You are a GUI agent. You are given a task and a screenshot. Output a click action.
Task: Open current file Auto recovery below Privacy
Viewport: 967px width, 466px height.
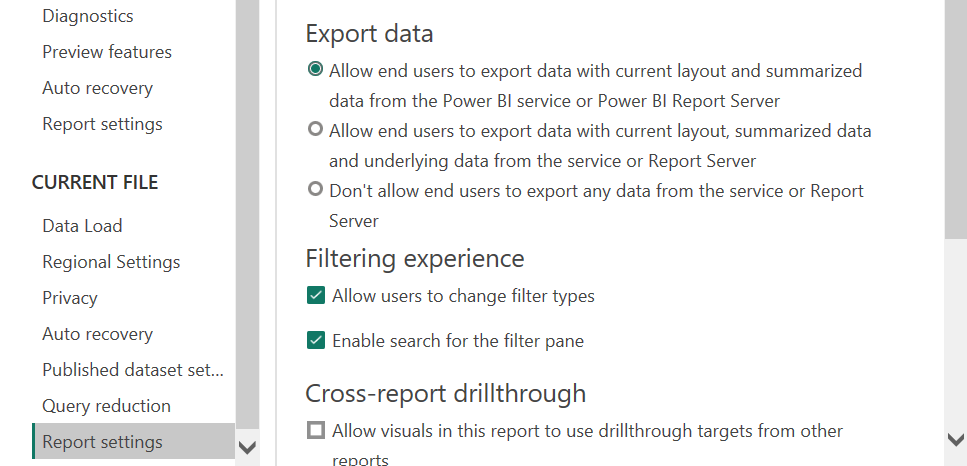(x=97, y=334)
